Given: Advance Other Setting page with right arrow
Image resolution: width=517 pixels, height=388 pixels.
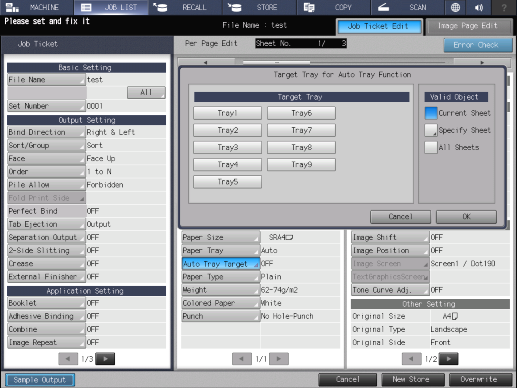Looking at the screenshot, I should click(449, 359).
